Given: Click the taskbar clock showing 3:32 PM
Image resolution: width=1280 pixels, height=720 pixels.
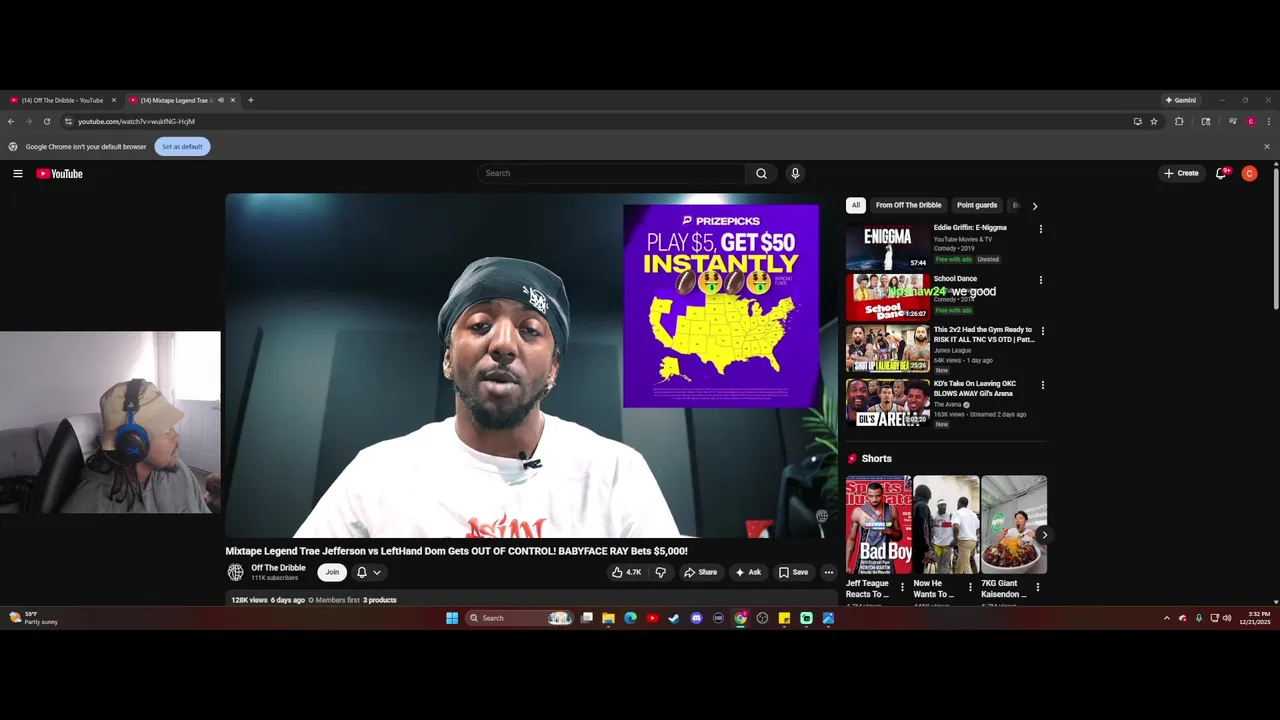Looking at the screenshot, I should pos(1255,618).
